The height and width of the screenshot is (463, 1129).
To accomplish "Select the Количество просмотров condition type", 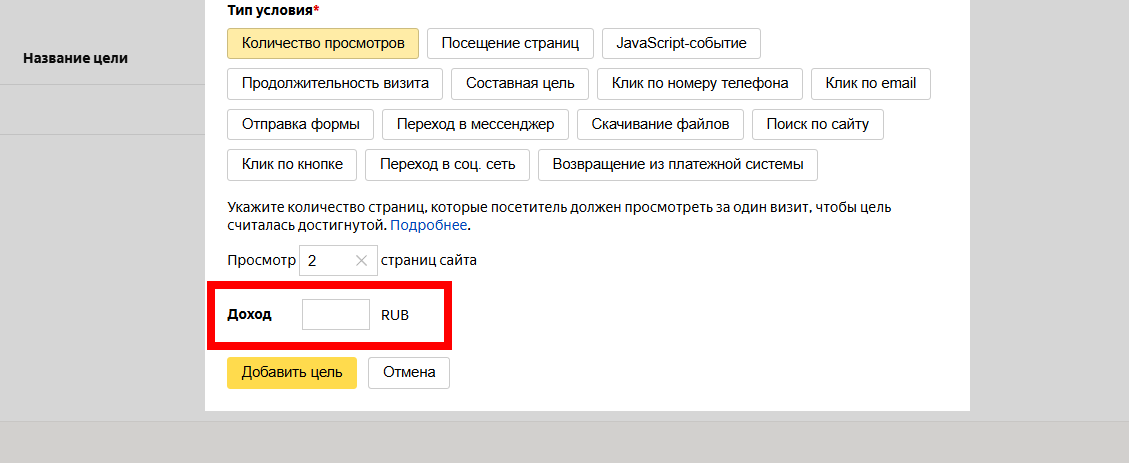I will [x=323, y=44].
